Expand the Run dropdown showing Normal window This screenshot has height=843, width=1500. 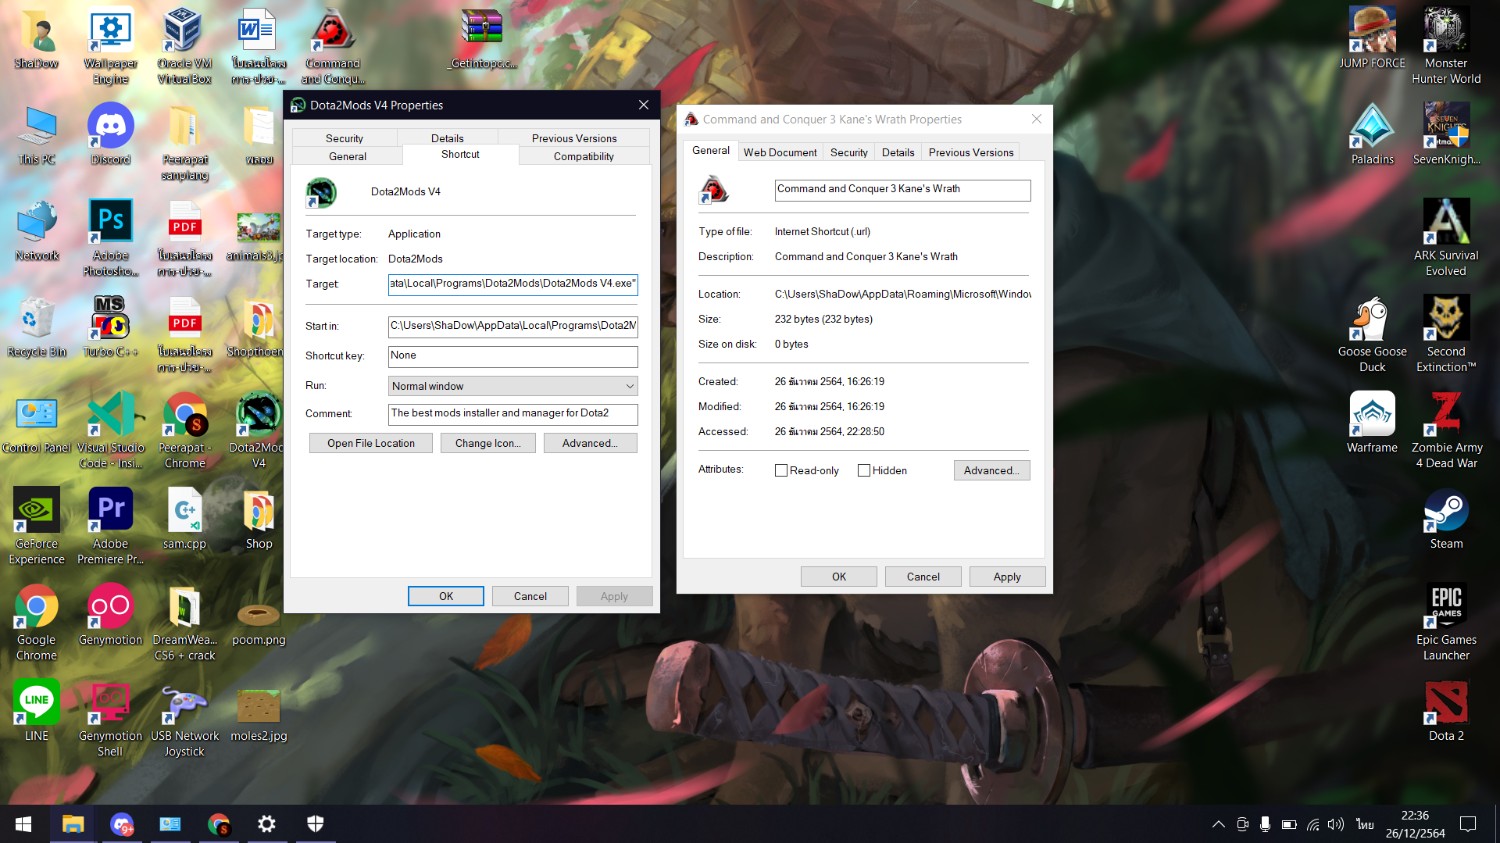pyautogui.click(x=513, y=386)
